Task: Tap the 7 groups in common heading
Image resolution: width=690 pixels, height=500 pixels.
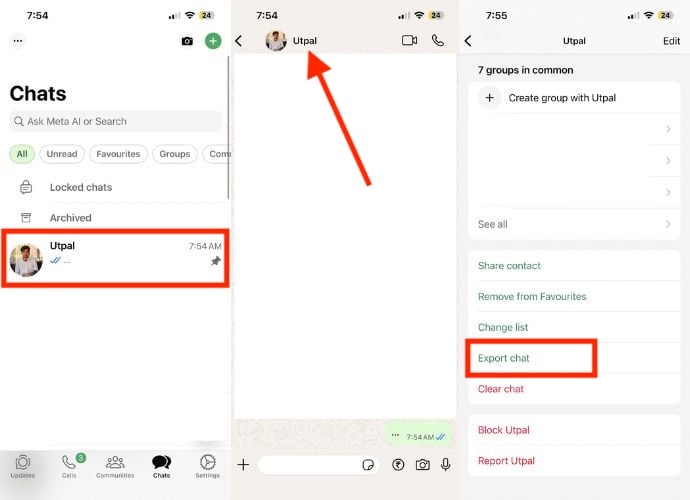Action: (525, 70)
